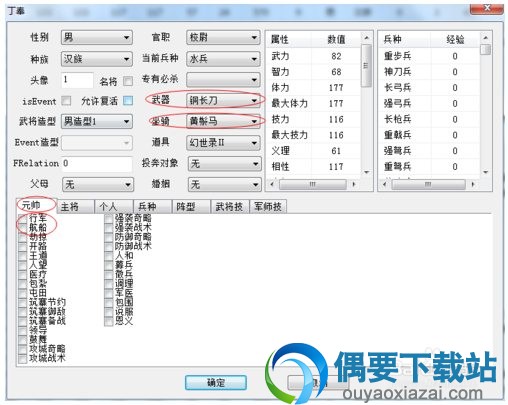Viewport: 508px width, 405px height.
Task: Click scroll-down arrow in 属性 attribute list
Action: (x=366, y=172)
